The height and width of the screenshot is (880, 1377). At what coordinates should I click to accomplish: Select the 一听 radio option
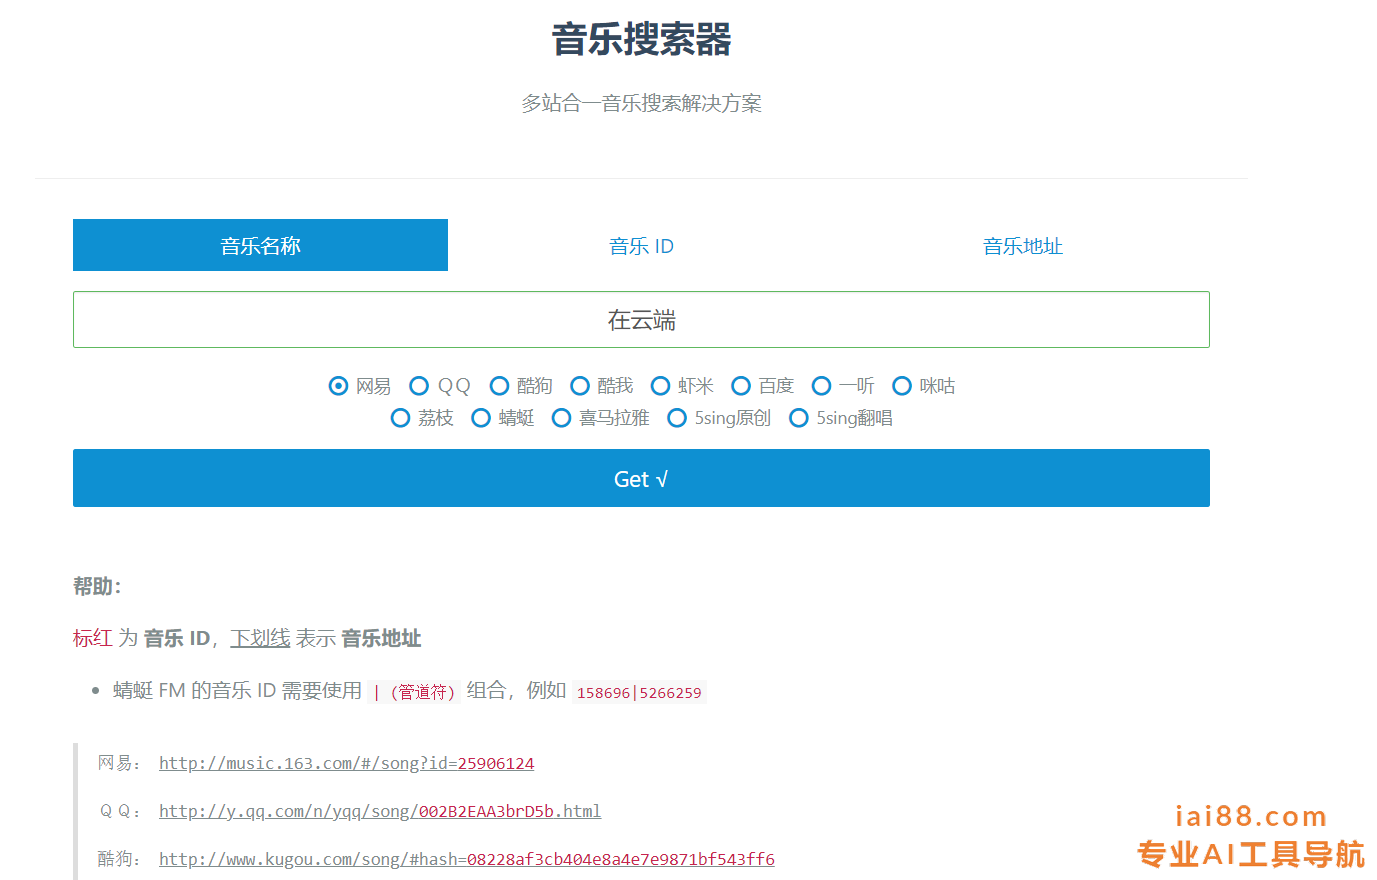click(821, 386)
